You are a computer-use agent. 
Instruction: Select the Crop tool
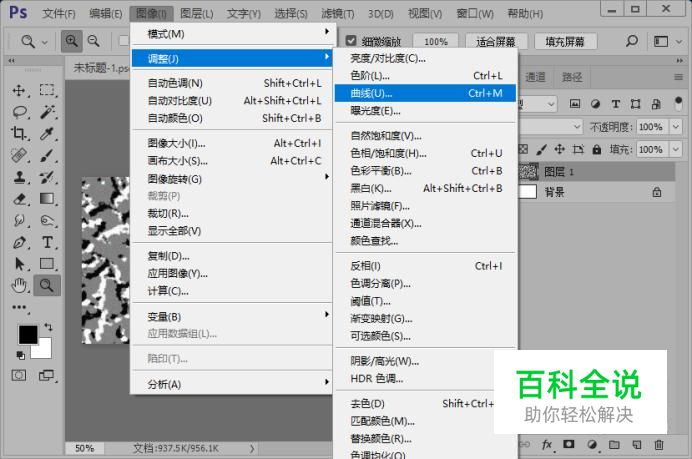[x=19, y=133]
